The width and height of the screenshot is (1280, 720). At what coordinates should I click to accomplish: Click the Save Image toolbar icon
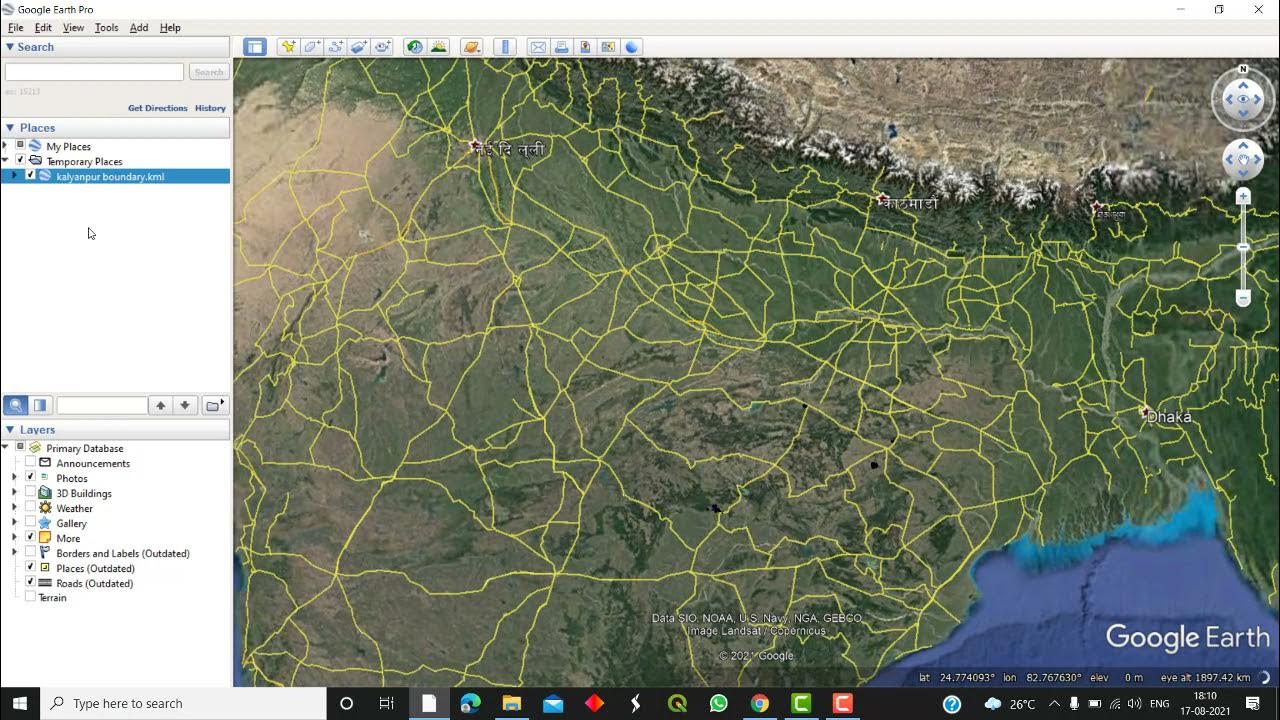click(585, 47)
